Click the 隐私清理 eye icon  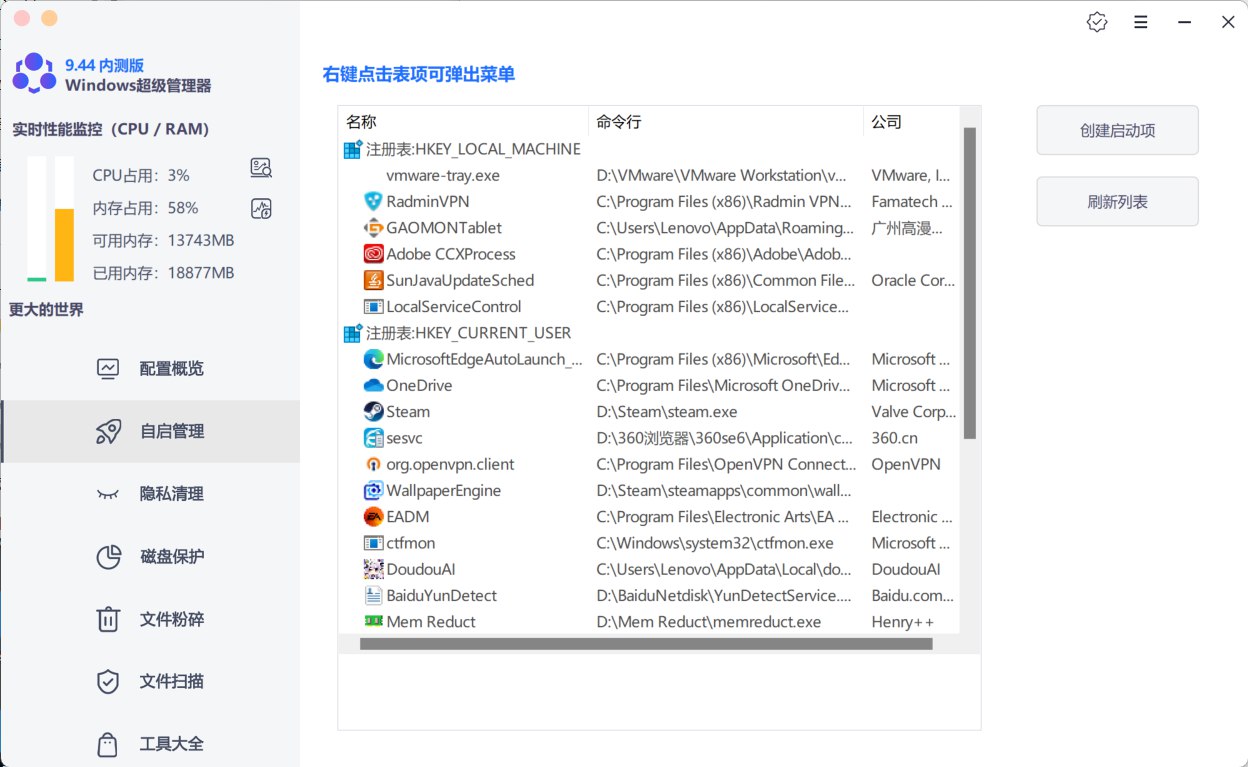pyautogui.click(x=108, y=493)
